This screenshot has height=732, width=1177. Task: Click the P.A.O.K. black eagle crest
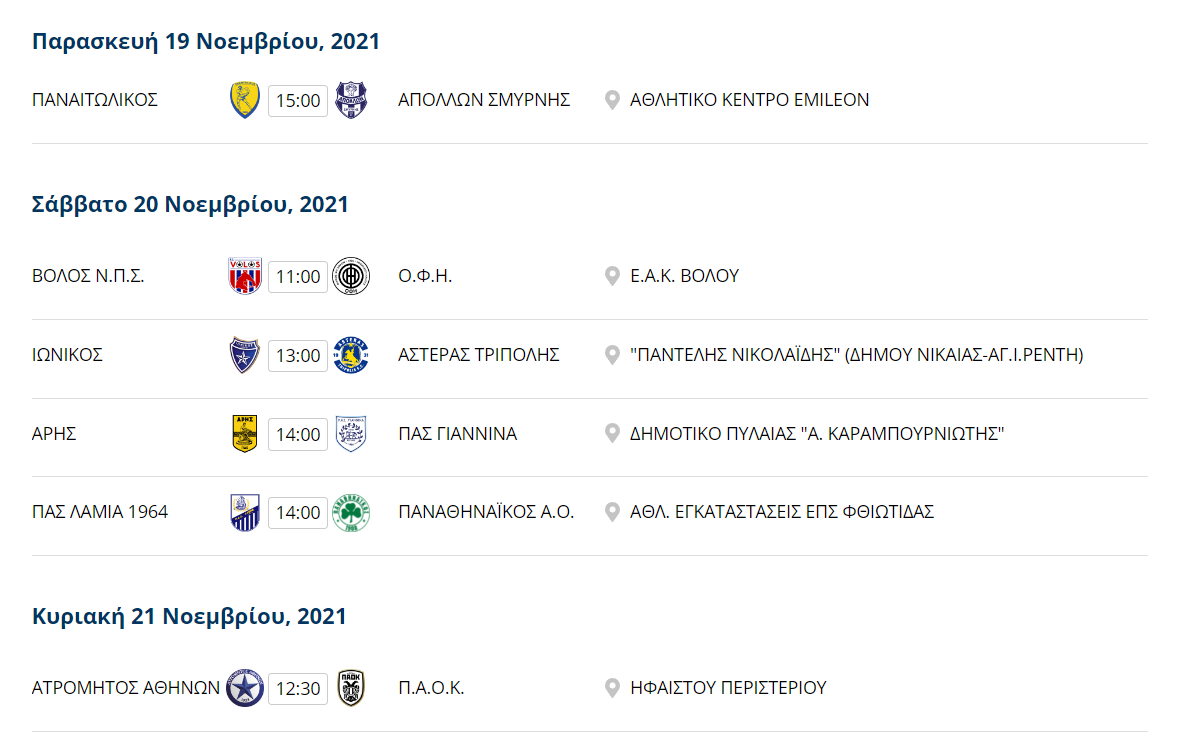pyautogui.click(x=351, y=688)
